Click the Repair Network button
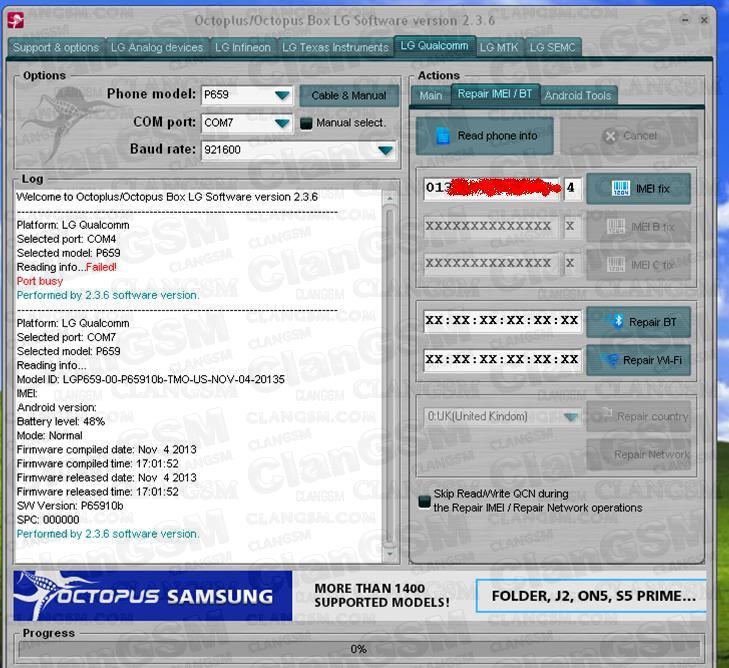The image size is (729, 668). point(638,455)
